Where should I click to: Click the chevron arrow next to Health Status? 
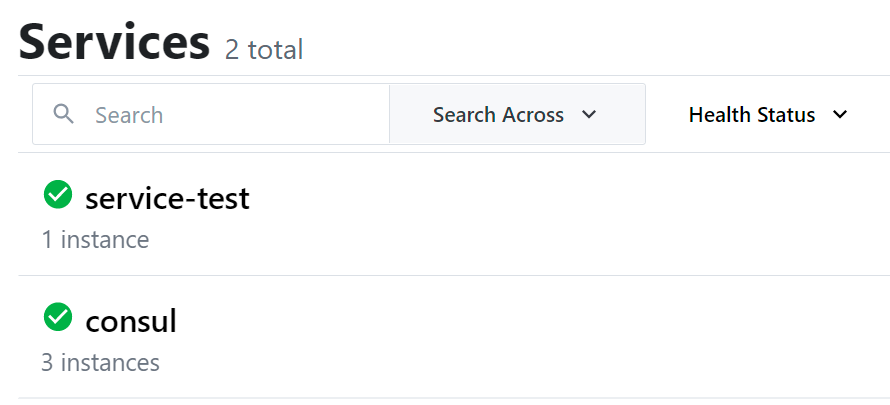coord(839,115)
